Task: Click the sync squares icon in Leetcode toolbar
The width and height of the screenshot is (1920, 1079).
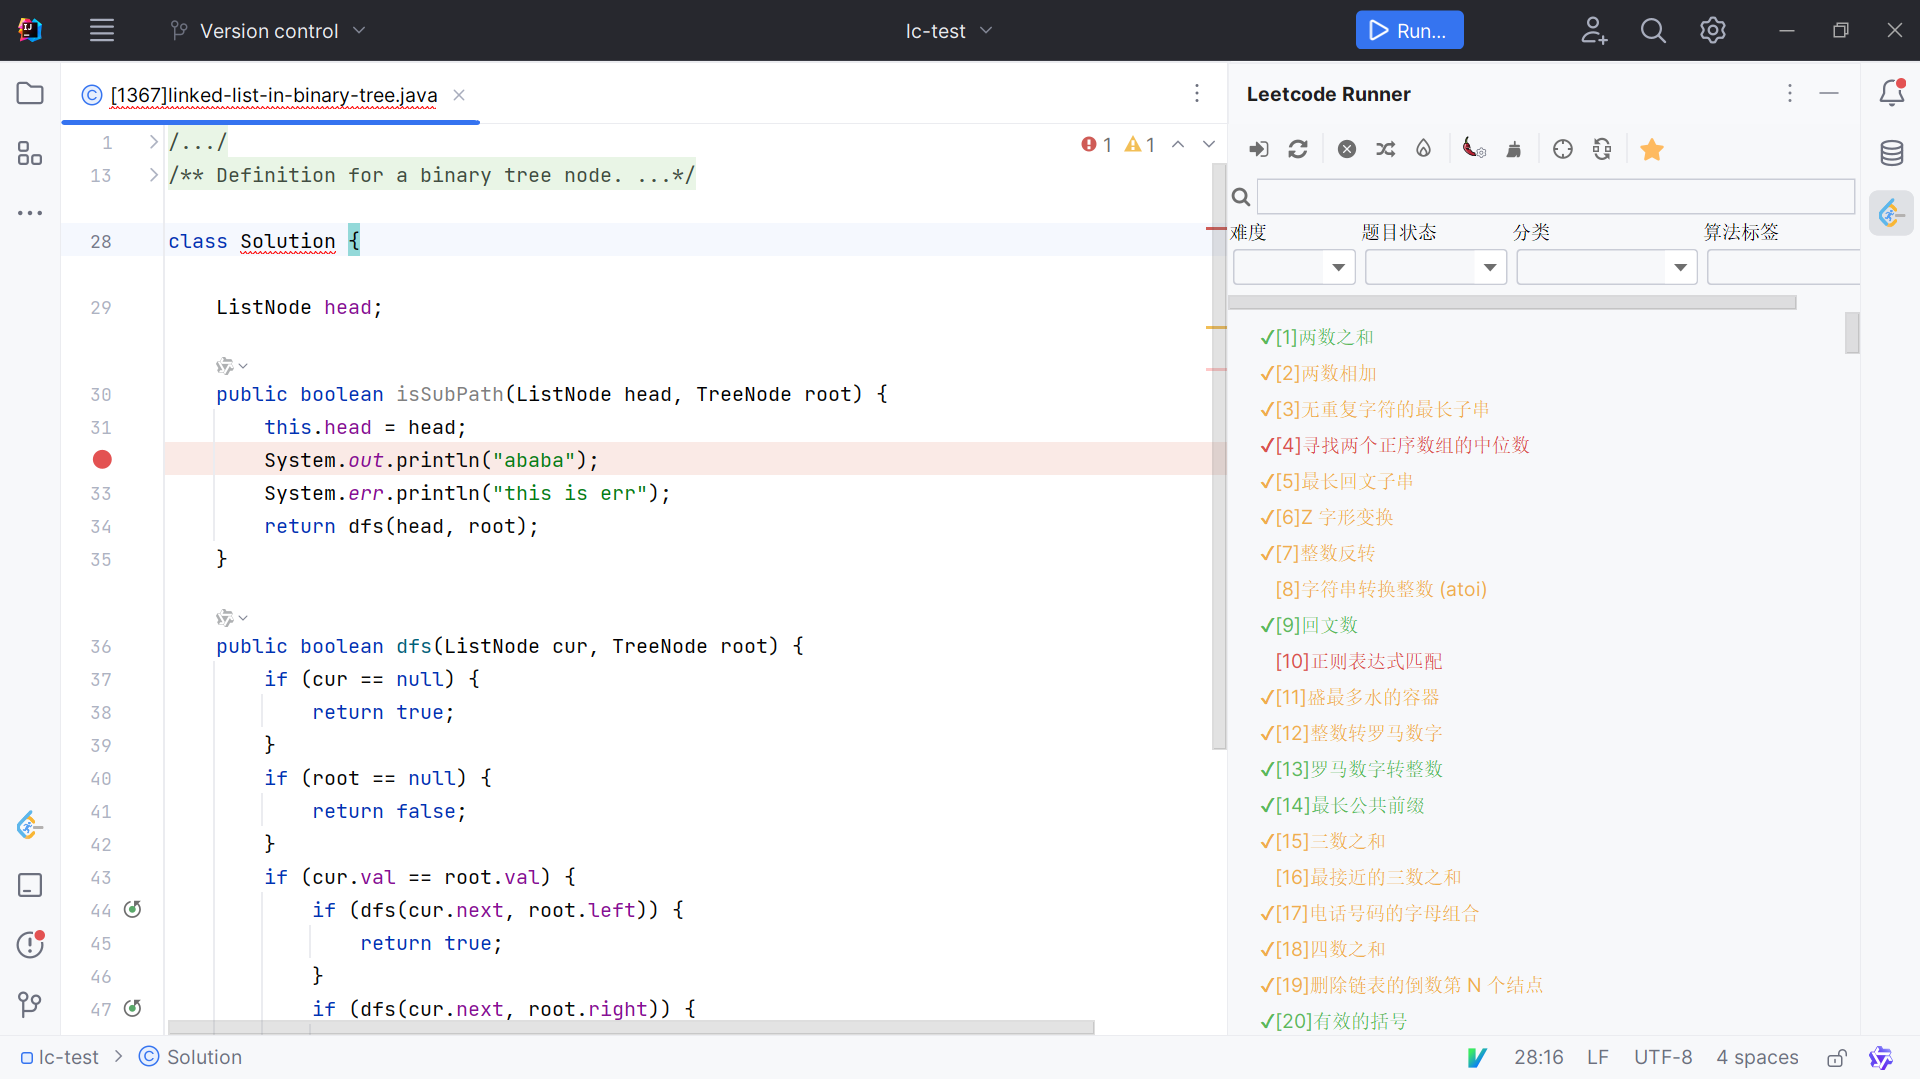Action: pyautogui.click(x=1602, y=149)
